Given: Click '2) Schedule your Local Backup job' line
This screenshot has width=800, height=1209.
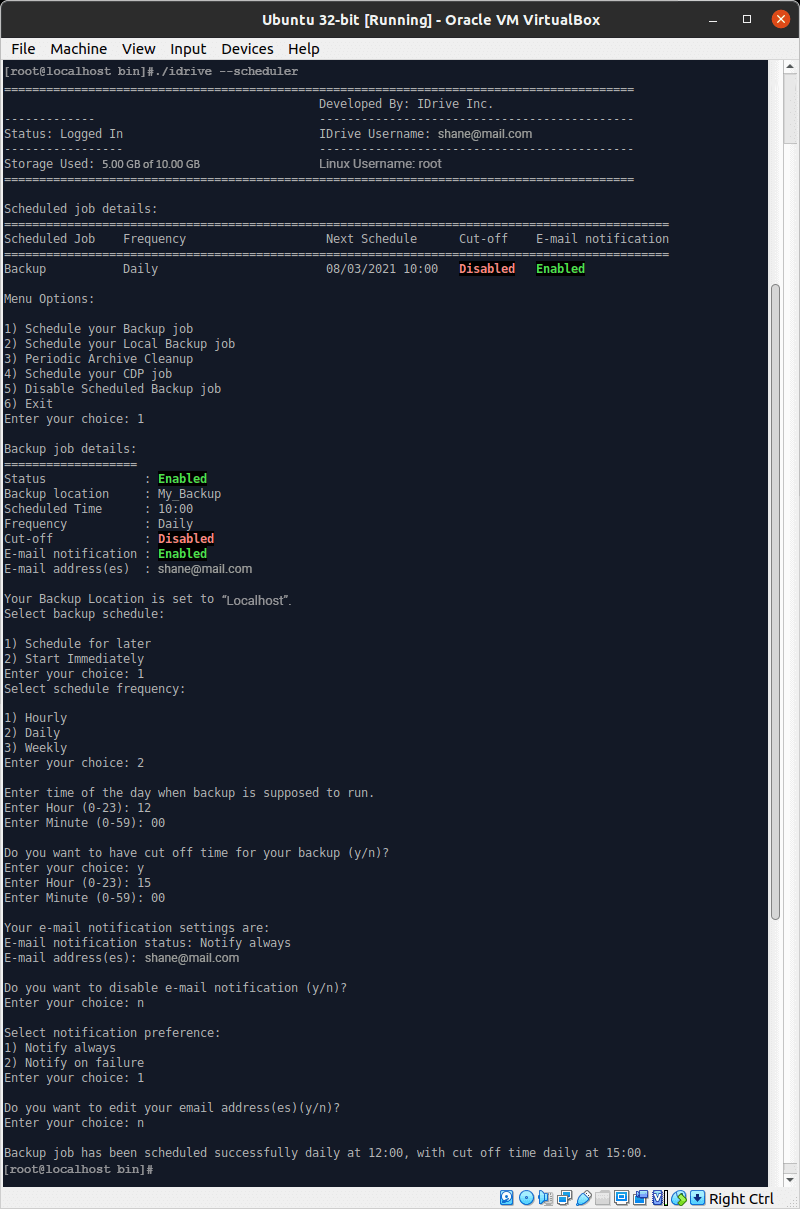Looking at the screenshot, I should [120, 344].
